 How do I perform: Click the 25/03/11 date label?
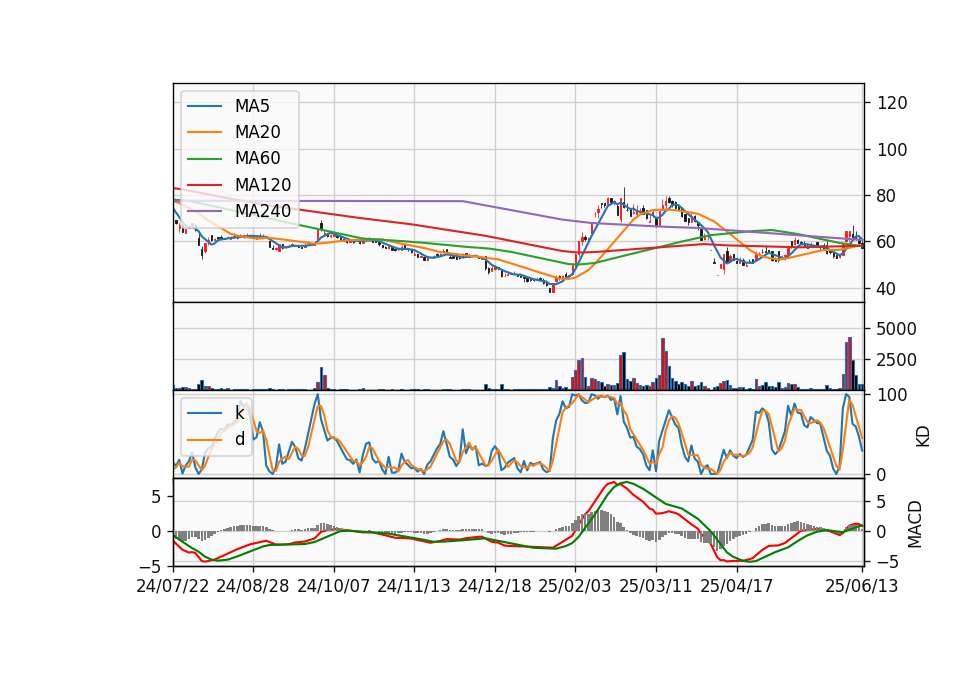(656, 586)
